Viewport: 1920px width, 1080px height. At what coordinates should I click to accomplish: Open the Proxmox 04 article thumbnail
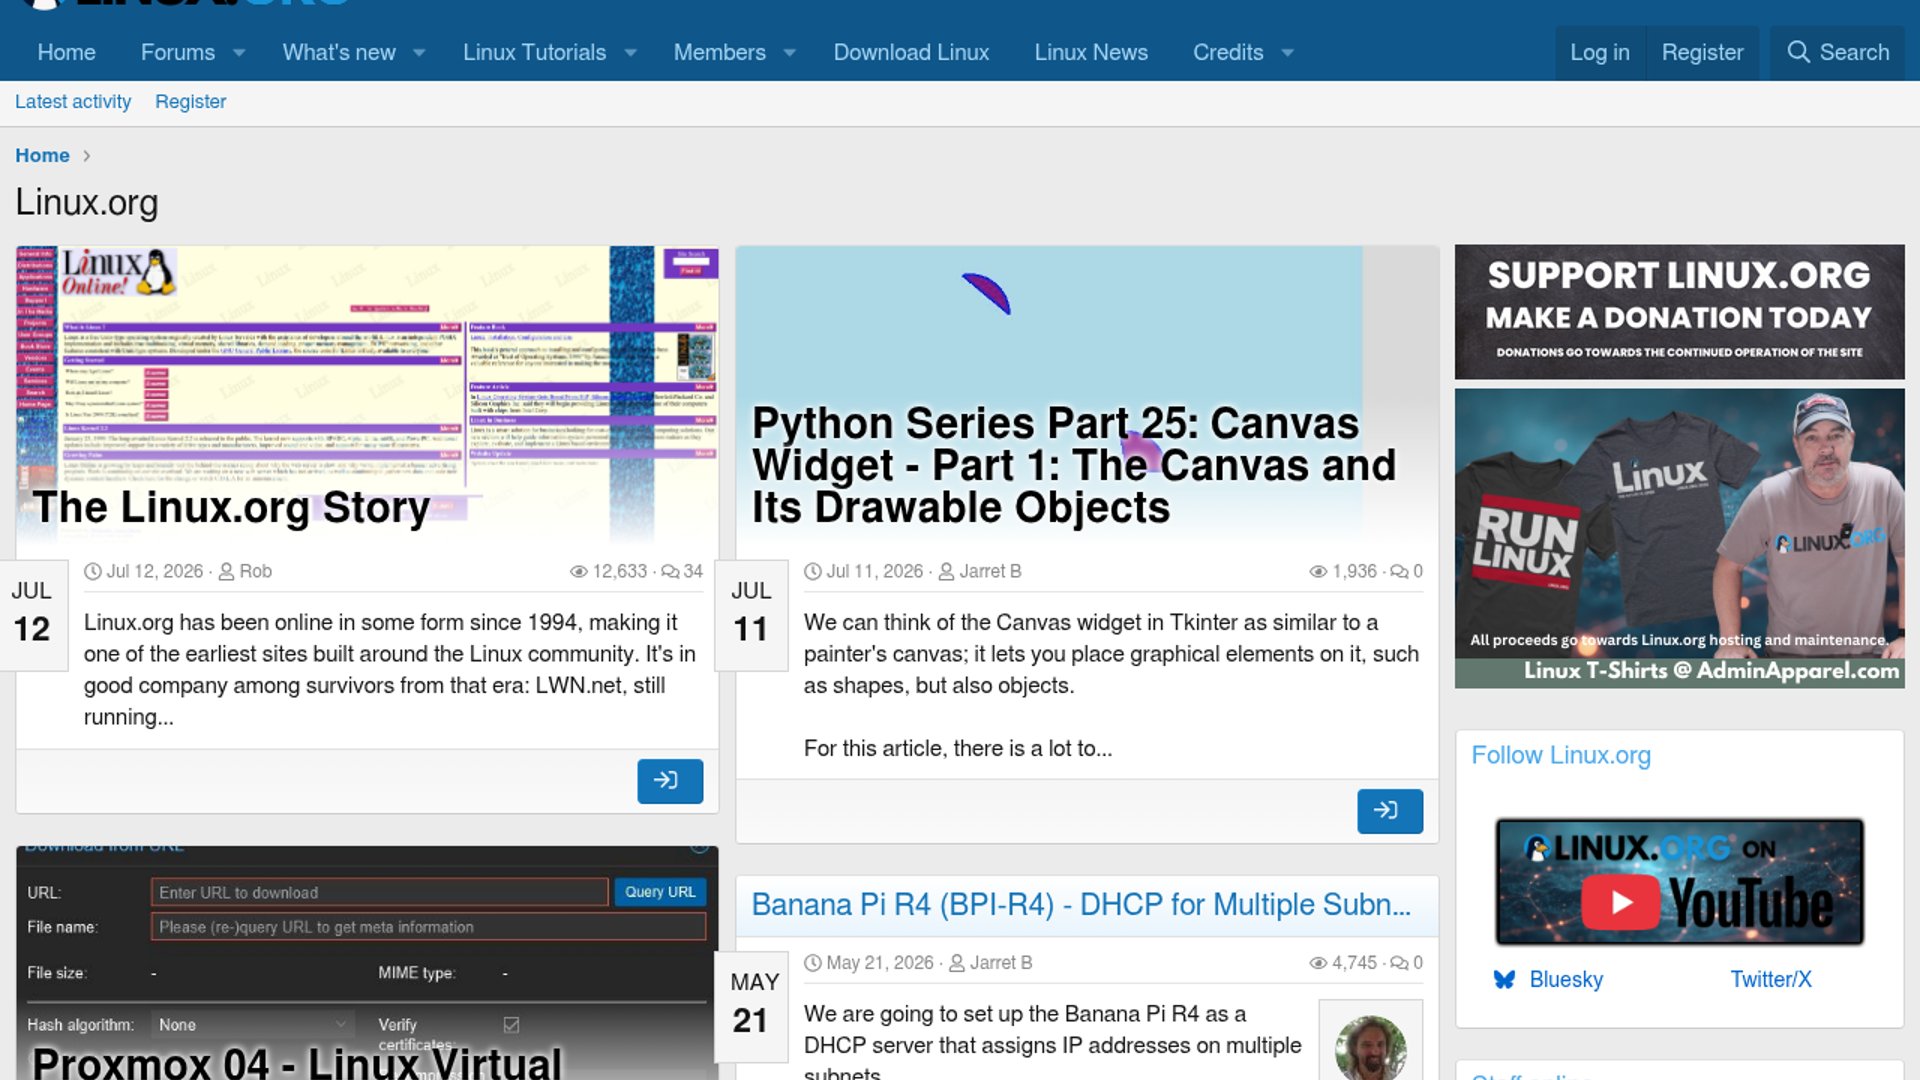tap(367, 963)
